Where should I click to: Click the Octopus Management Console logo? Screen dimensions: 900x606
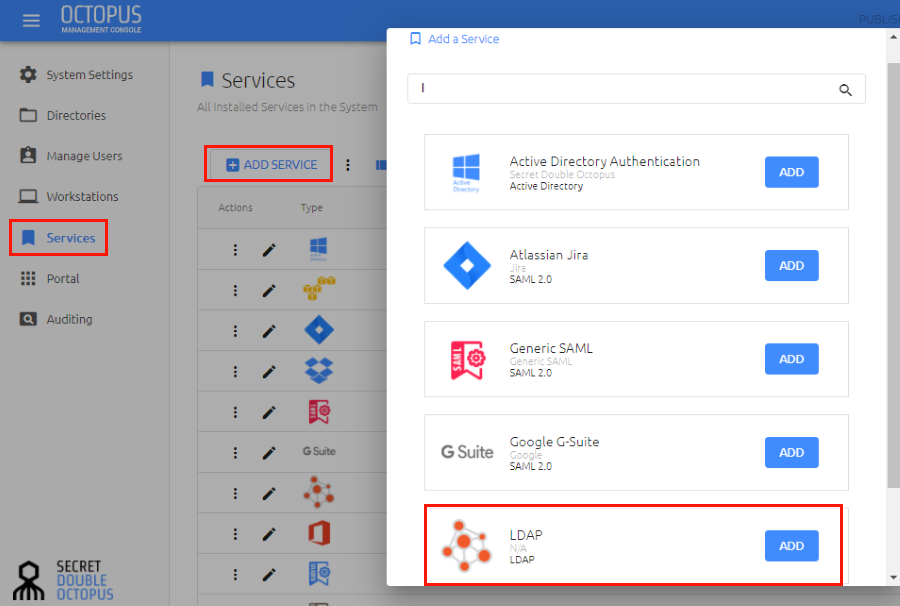pos(101,19)
